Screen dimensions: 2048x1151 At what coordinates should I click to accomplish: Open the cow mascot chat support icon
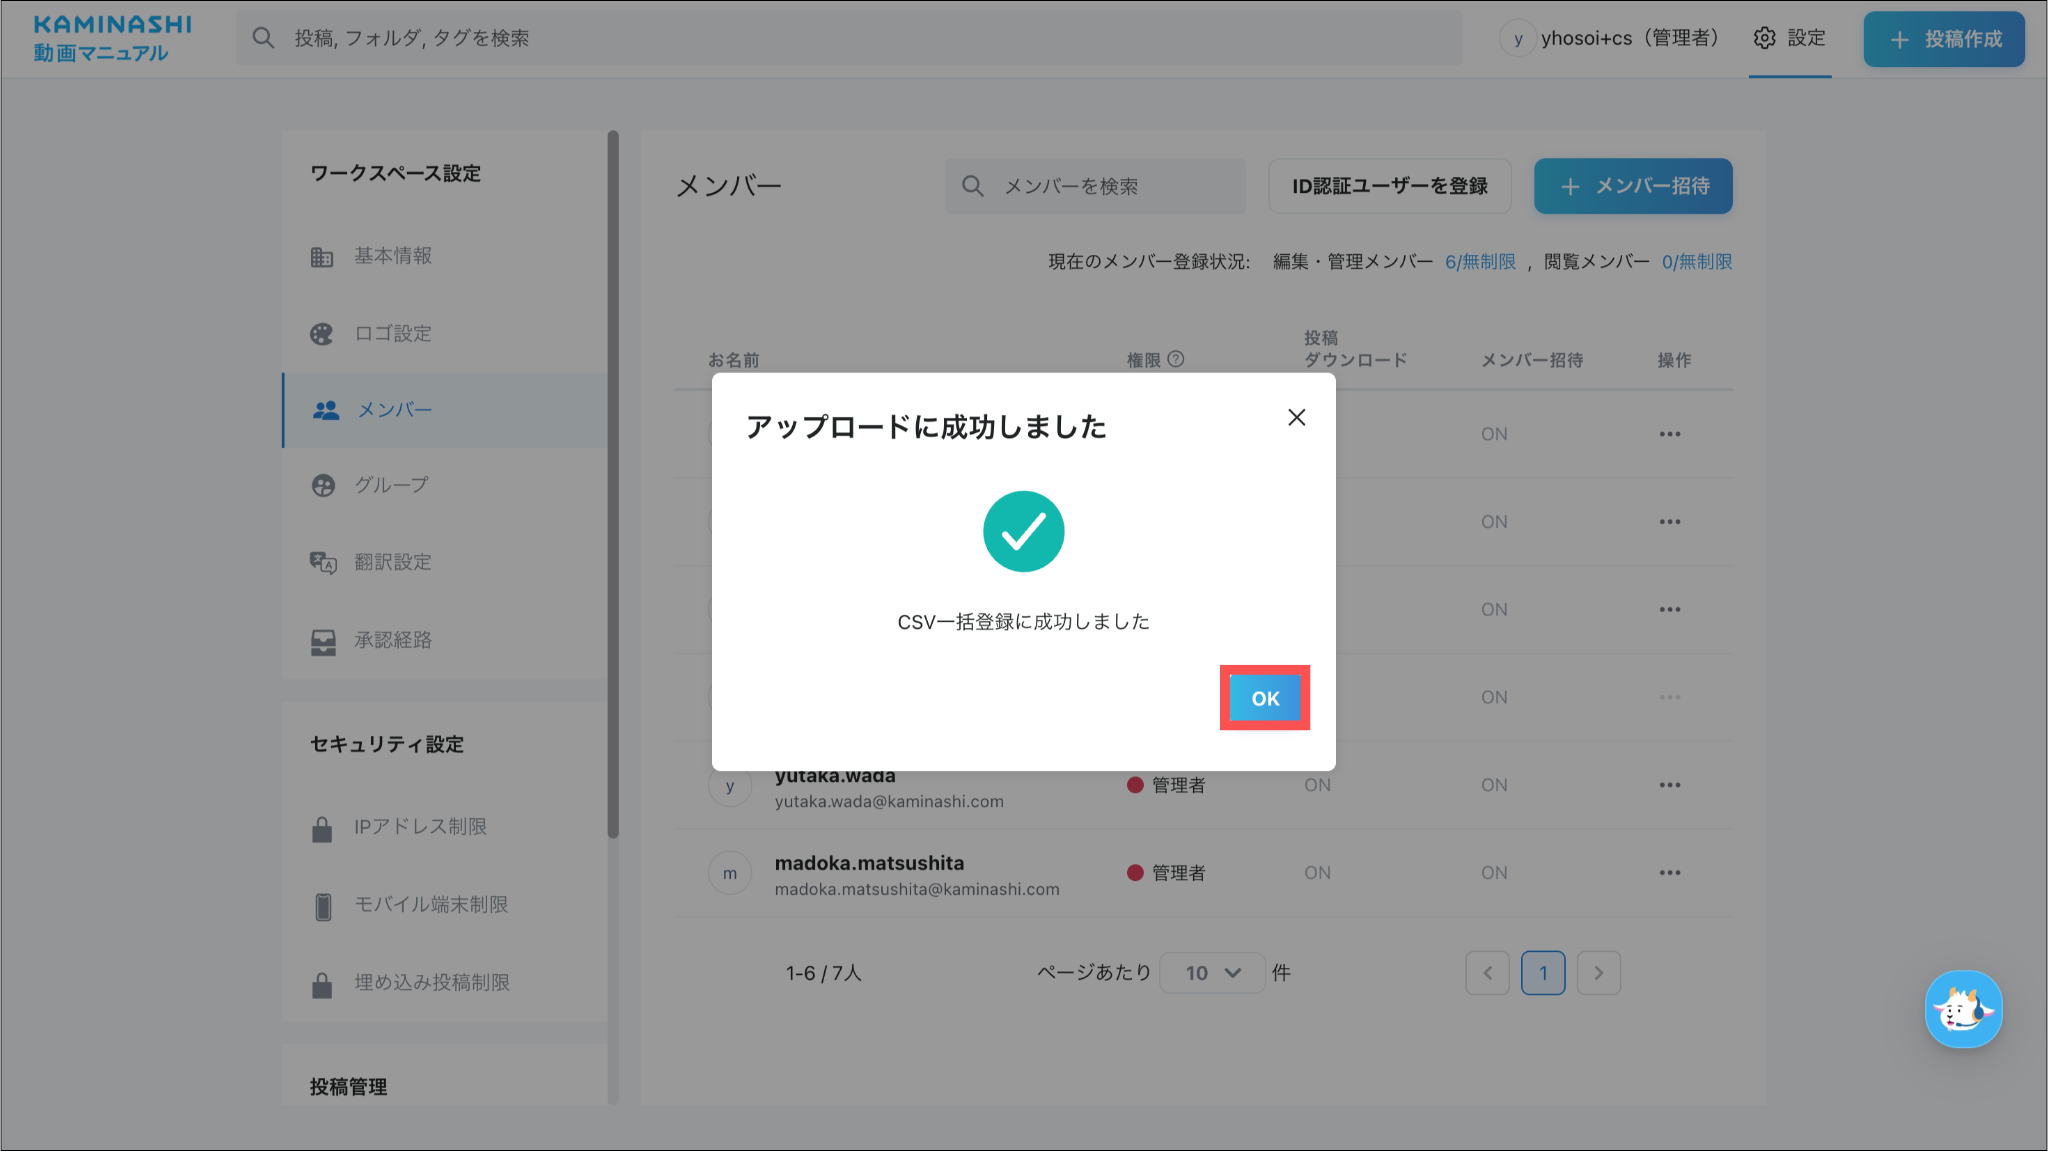(x=1962, y=1009)
